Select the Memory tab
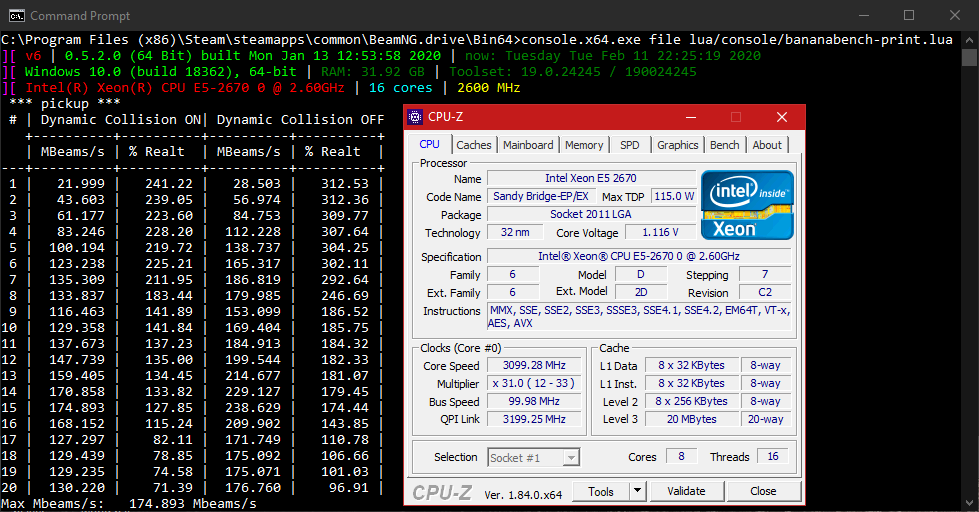 tap(584, 145)
